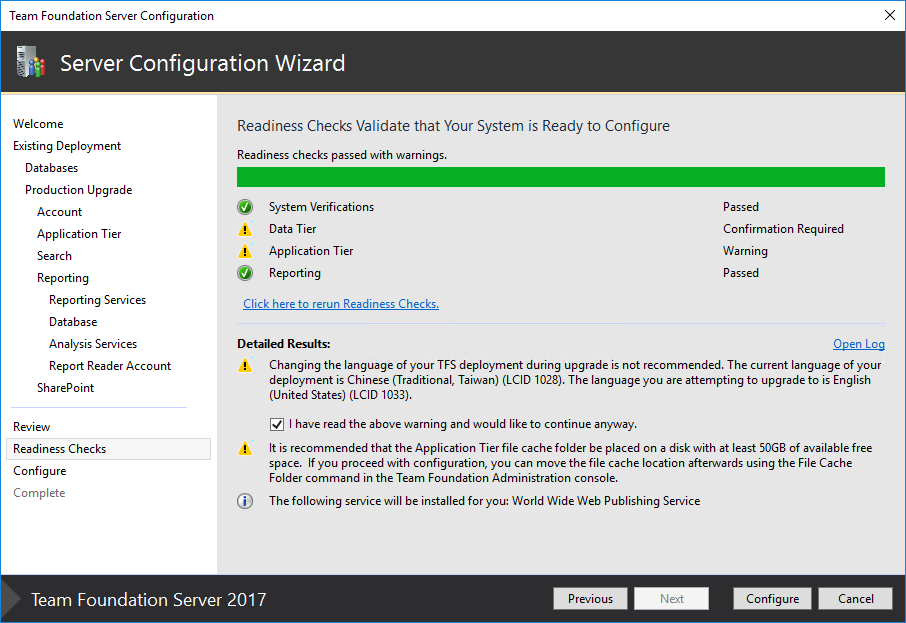Select the Database page under Reporting
The image size is (906, 623).
[x=73, y=321]
